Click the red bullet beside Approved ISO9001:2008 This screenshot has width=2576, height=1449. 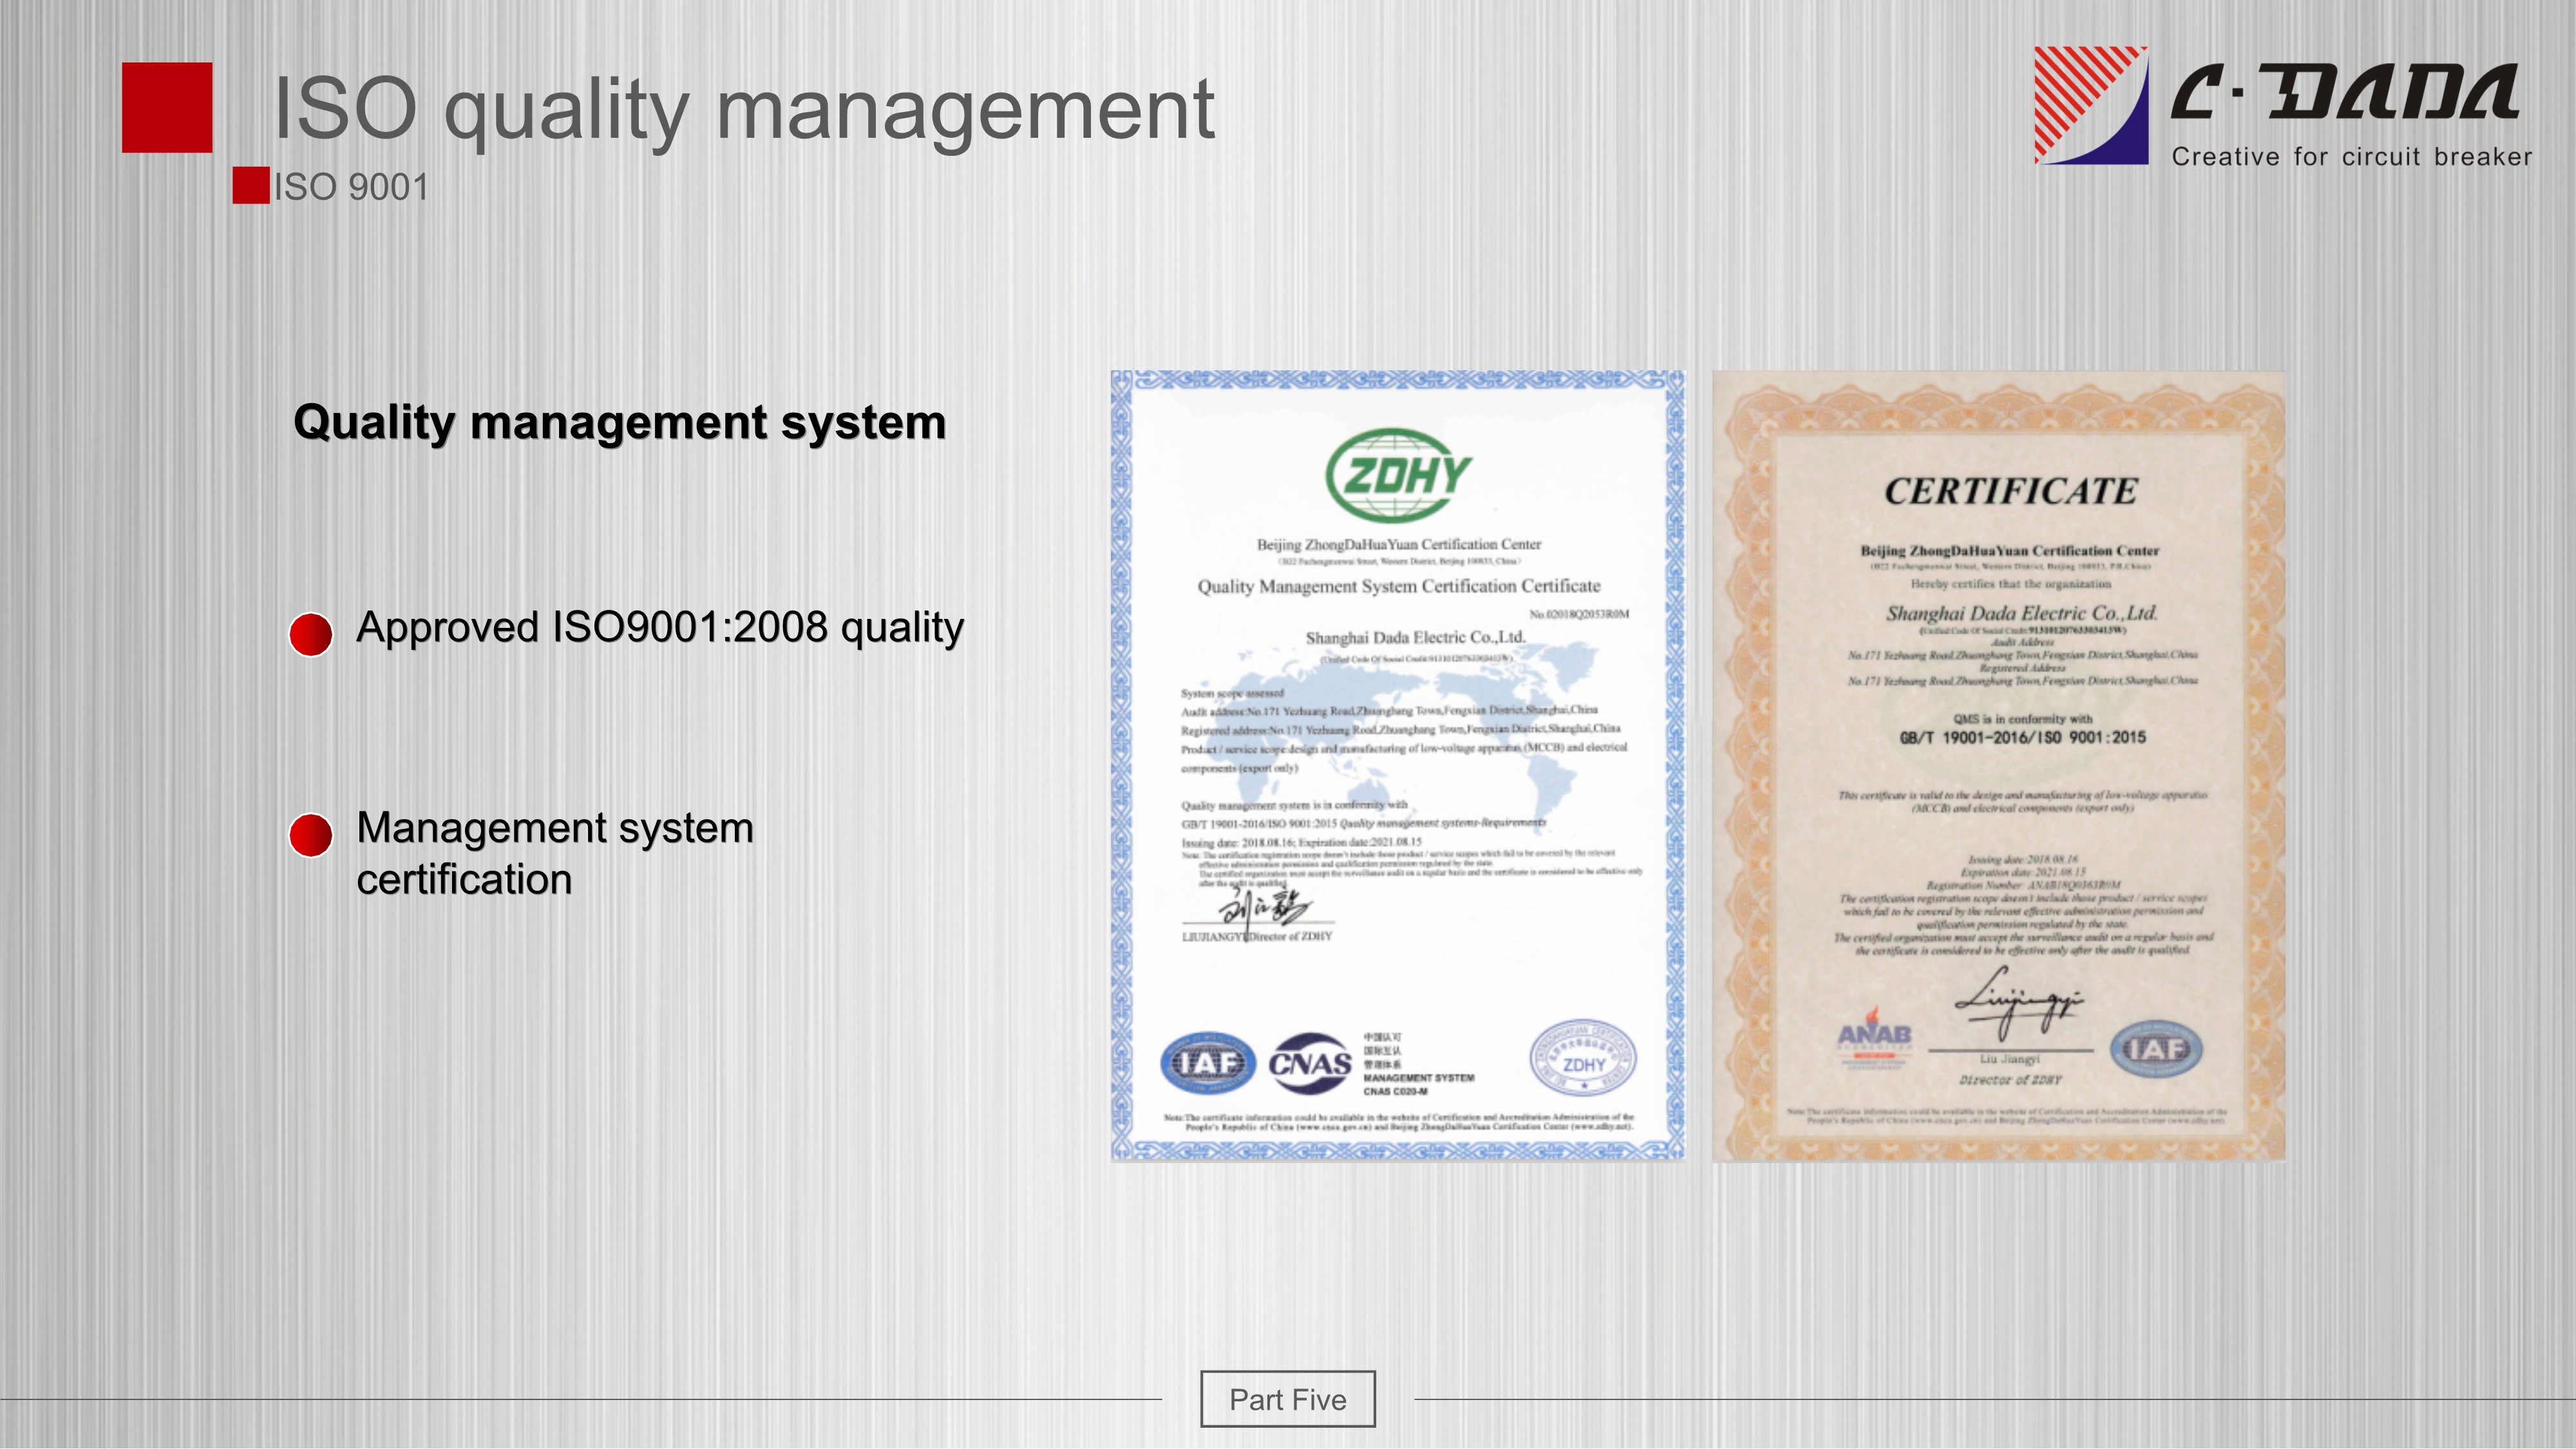click(311, 634)
